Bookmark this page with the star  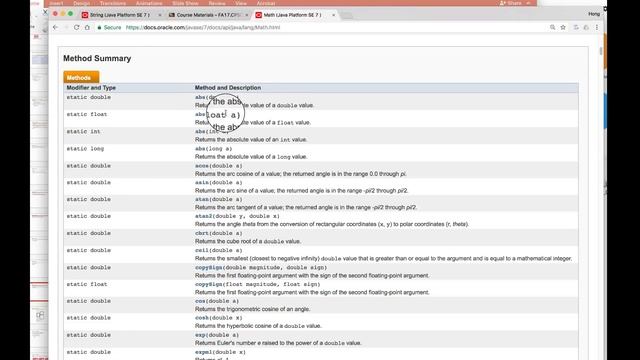click(x=563, y=27)
